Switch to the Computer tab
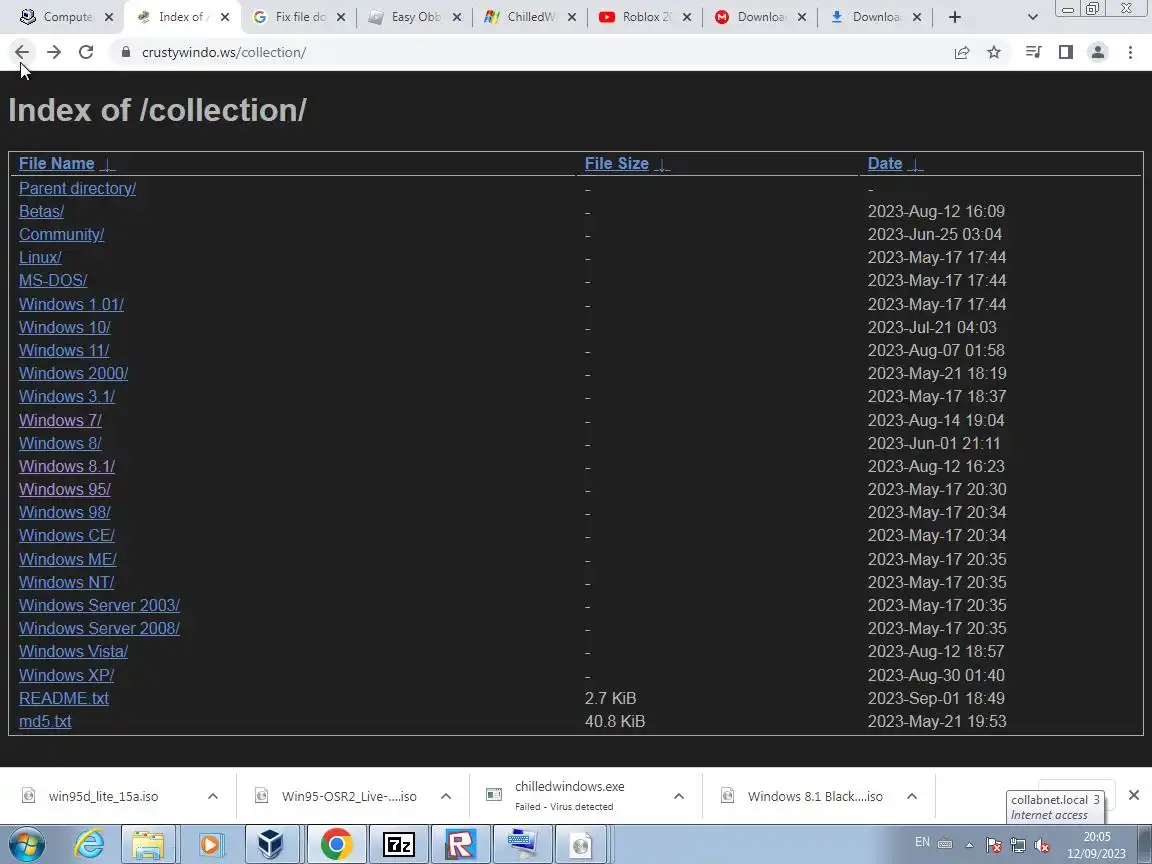1152x864 pixels. (67, 17)
